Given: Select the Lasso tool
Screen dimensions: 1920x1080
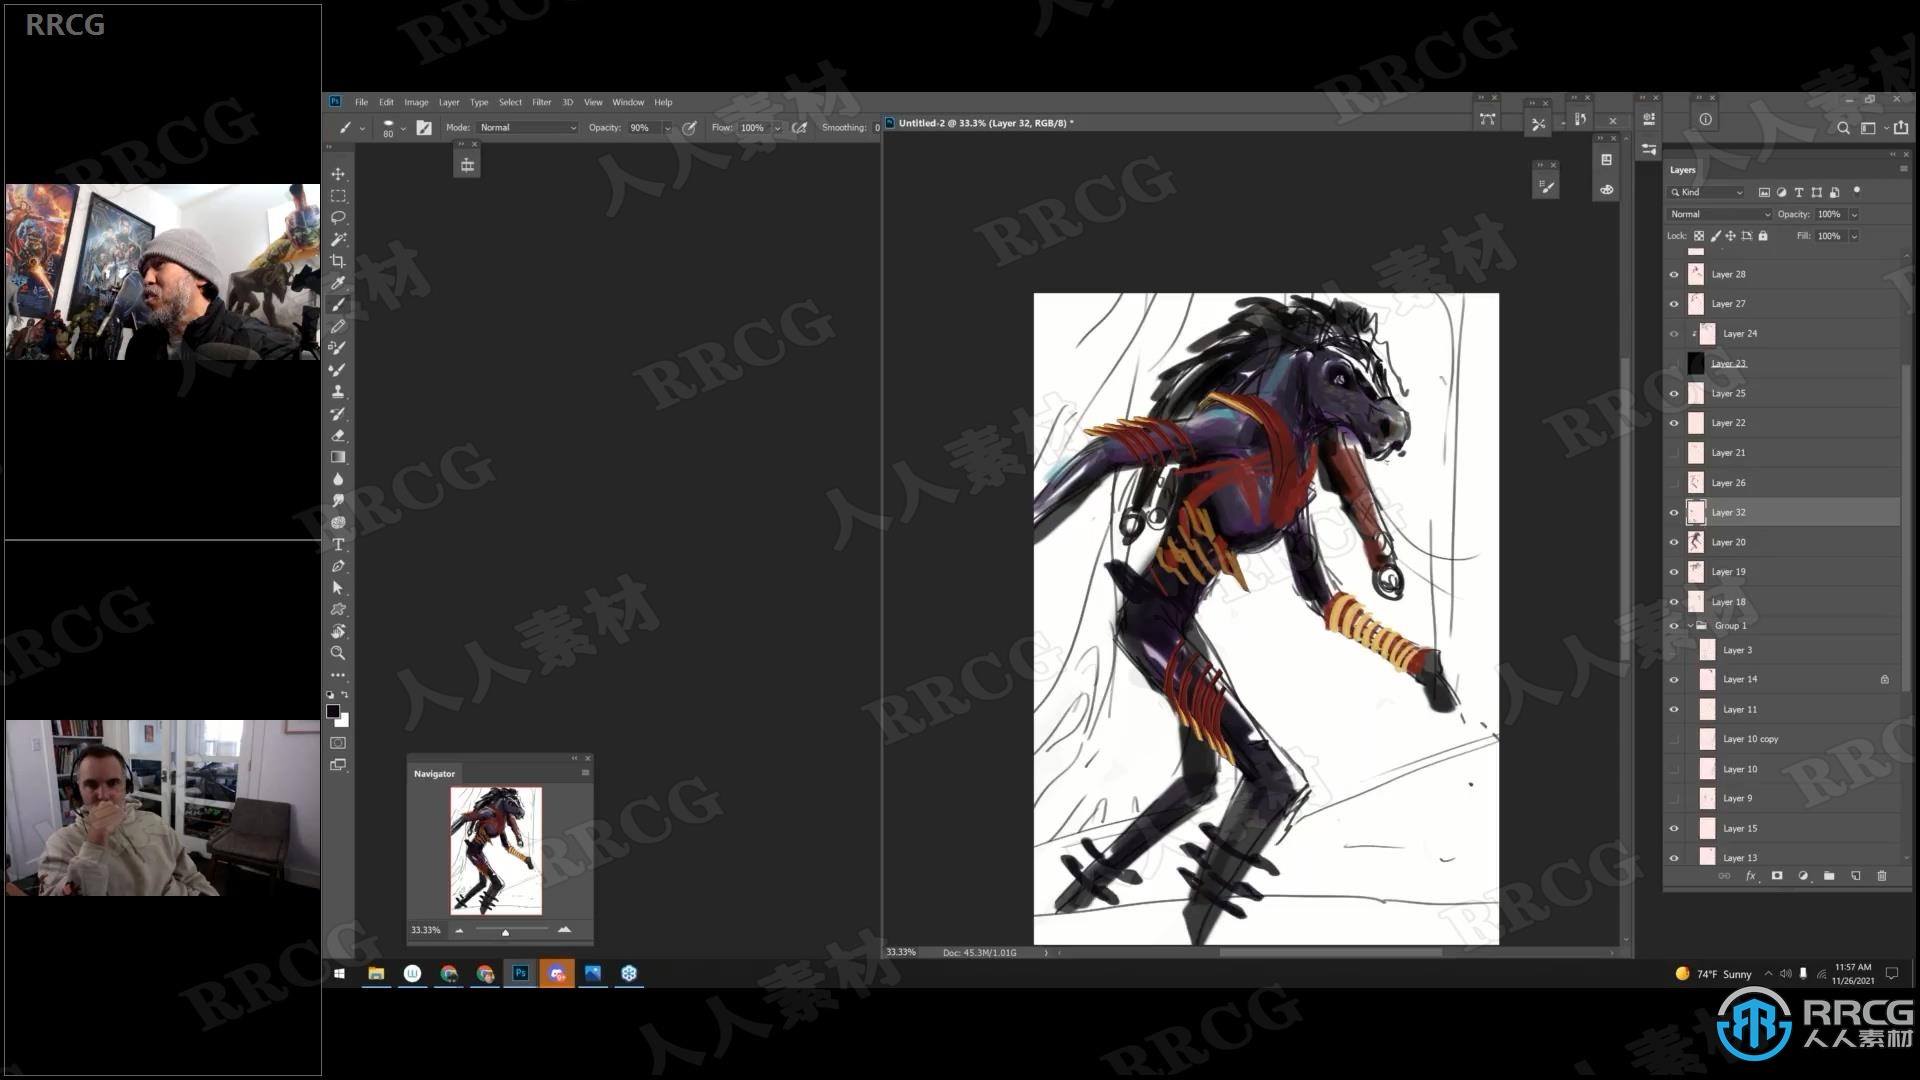Looking at the screenshot, I should 339,216.
